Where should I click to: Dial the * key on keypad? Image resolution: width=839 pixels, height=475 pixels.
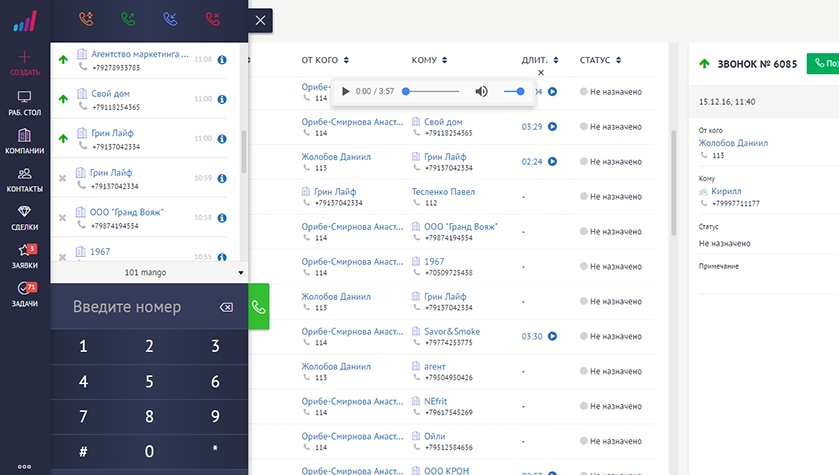215,451
